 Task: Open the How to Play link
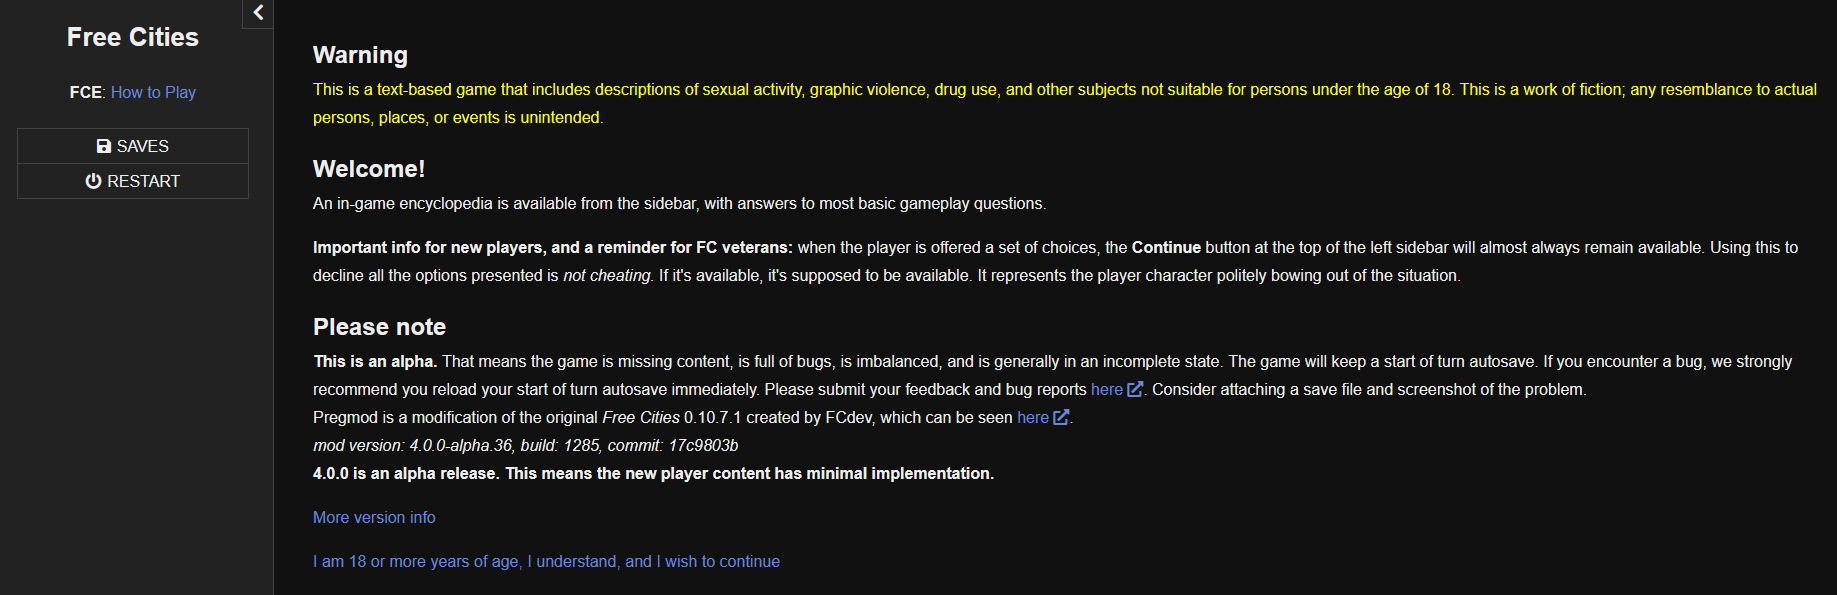pyautogui.click(x=153, y=92)
